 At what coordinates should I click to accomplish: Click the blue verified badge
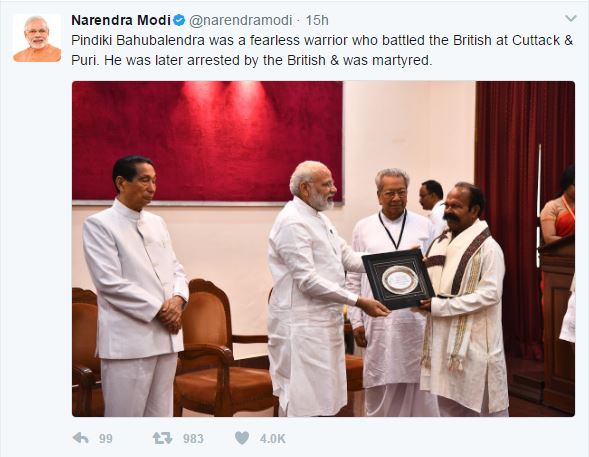coord(179,20)
